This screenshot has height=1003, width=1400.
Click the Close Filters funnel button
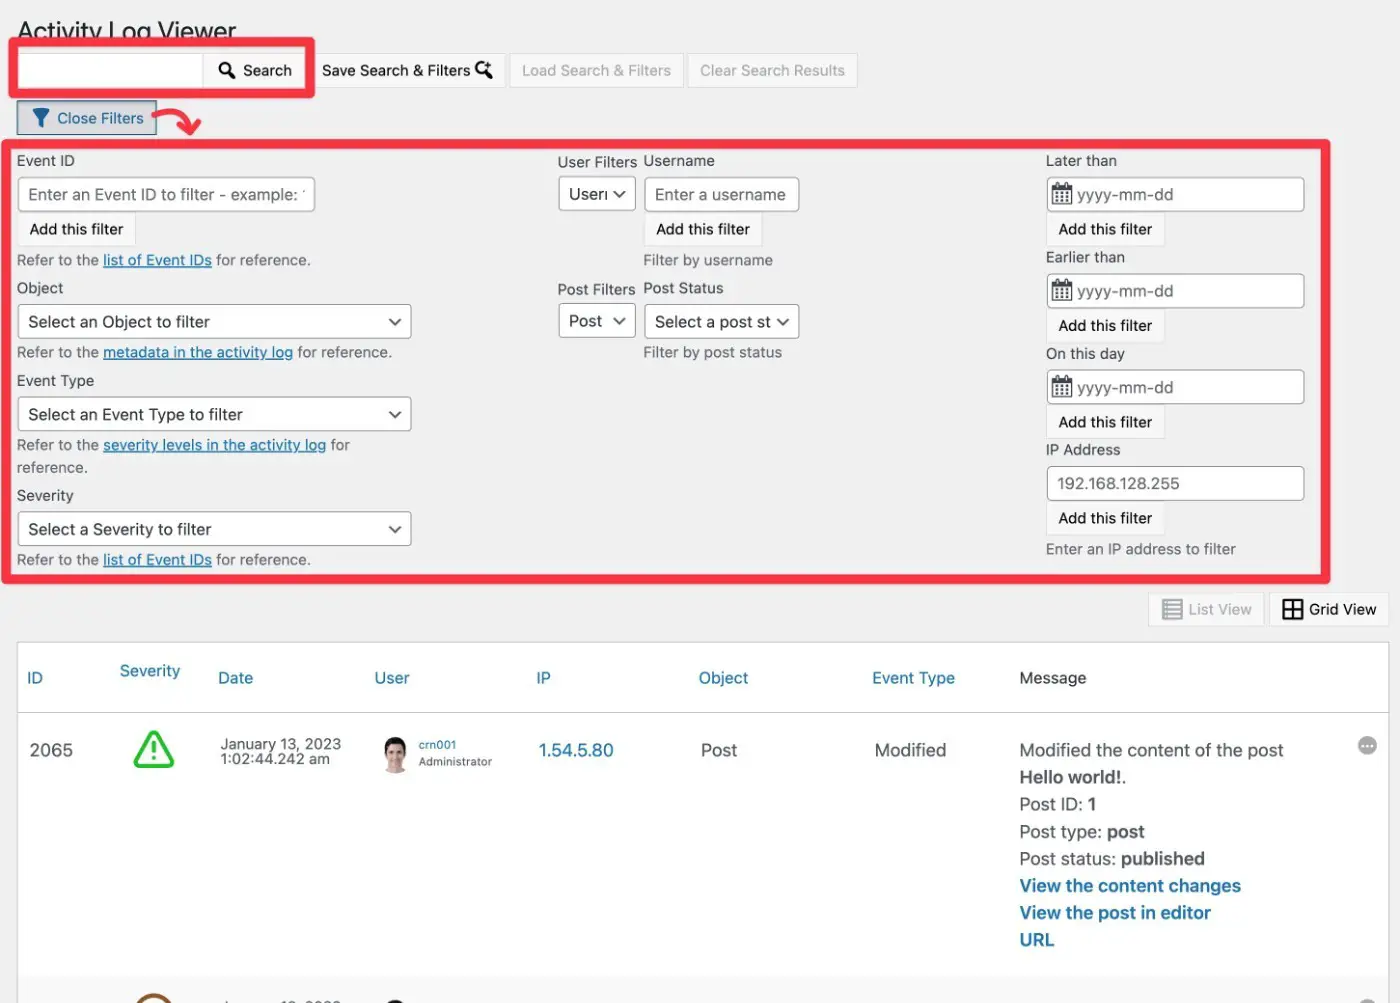coord(87,118)
